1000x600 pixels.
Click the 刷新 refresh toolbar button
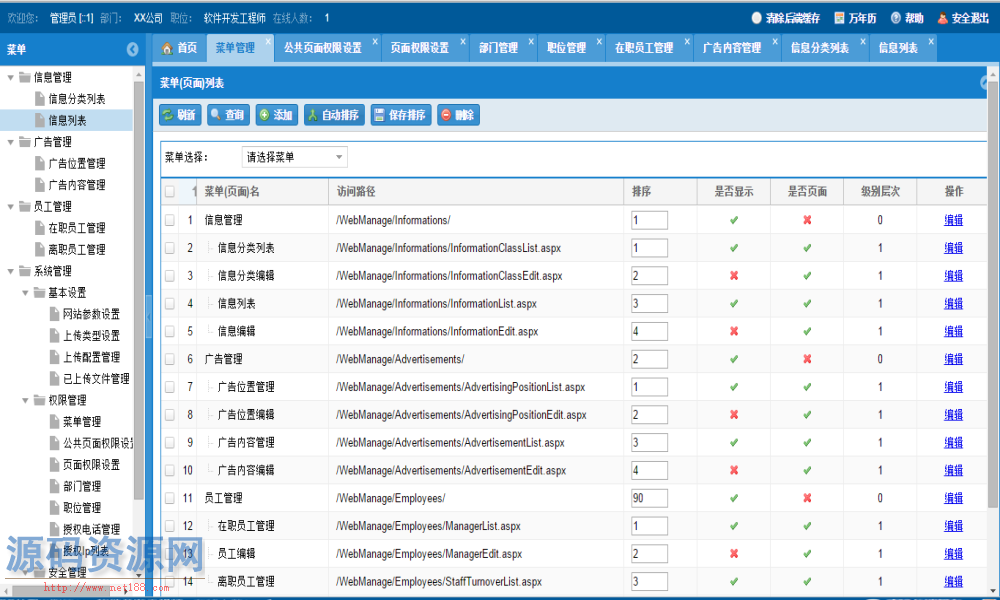pyautogui.click(x=179, y=115)
